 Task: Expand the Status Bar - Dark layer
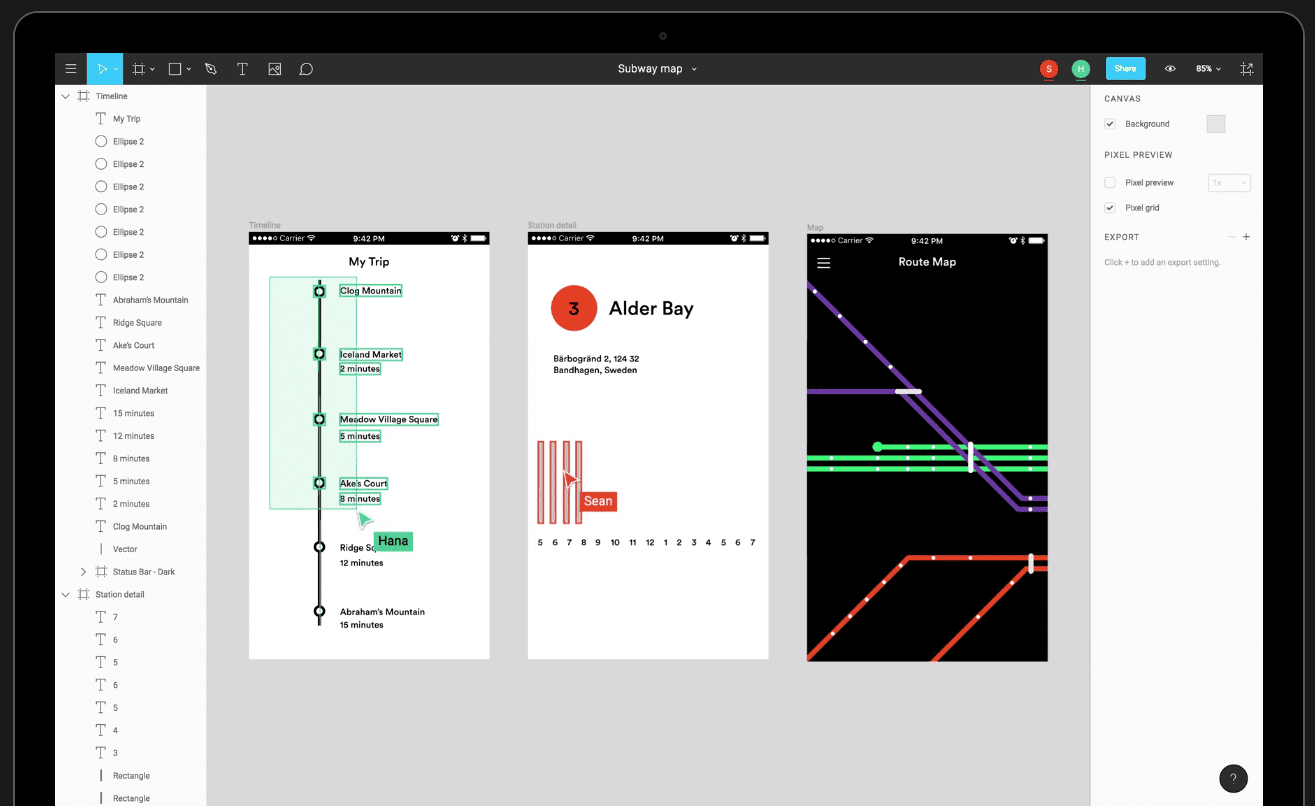83,572
